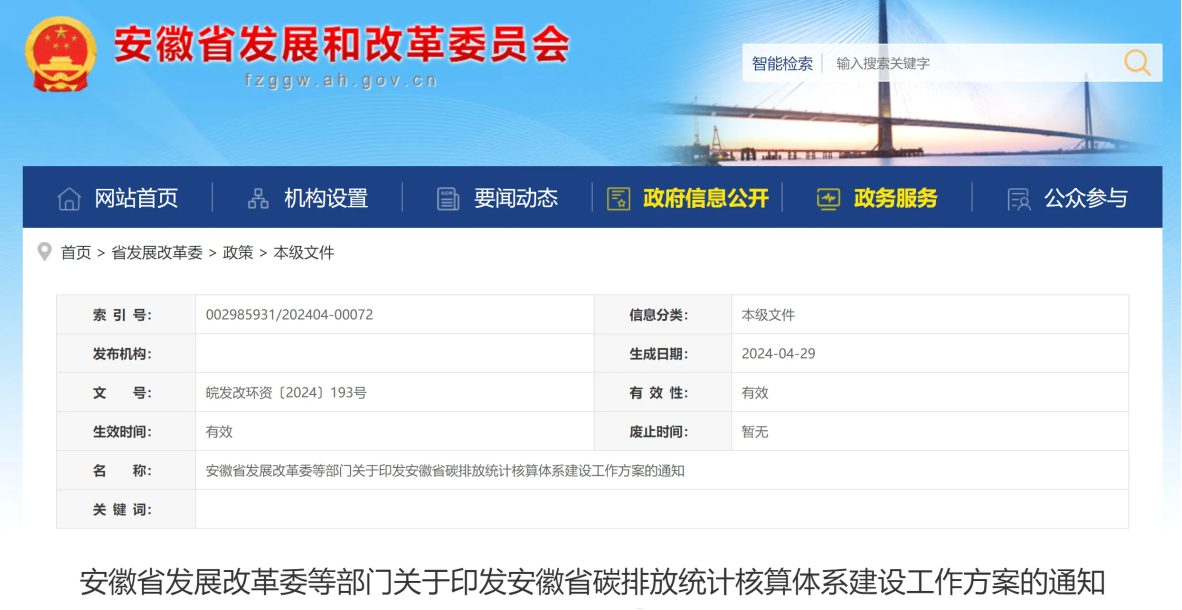
Task: Go to 政策 in breadcrumb
Action: [x=238, y=253]
